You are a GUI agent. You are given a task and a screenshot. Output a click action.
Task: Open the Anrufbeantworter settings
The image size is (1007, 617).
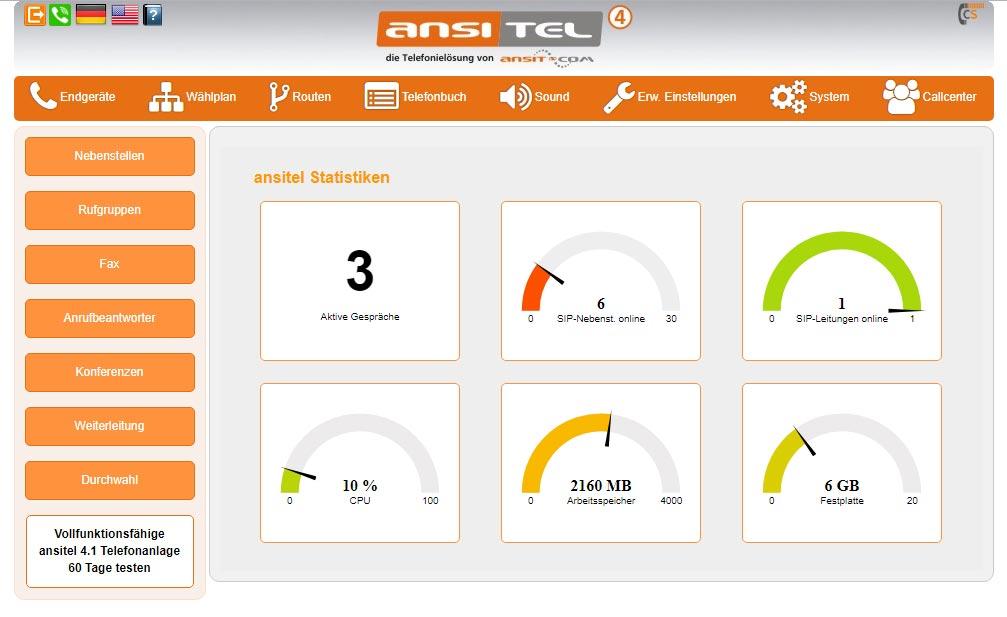click(x=110, y=318)
